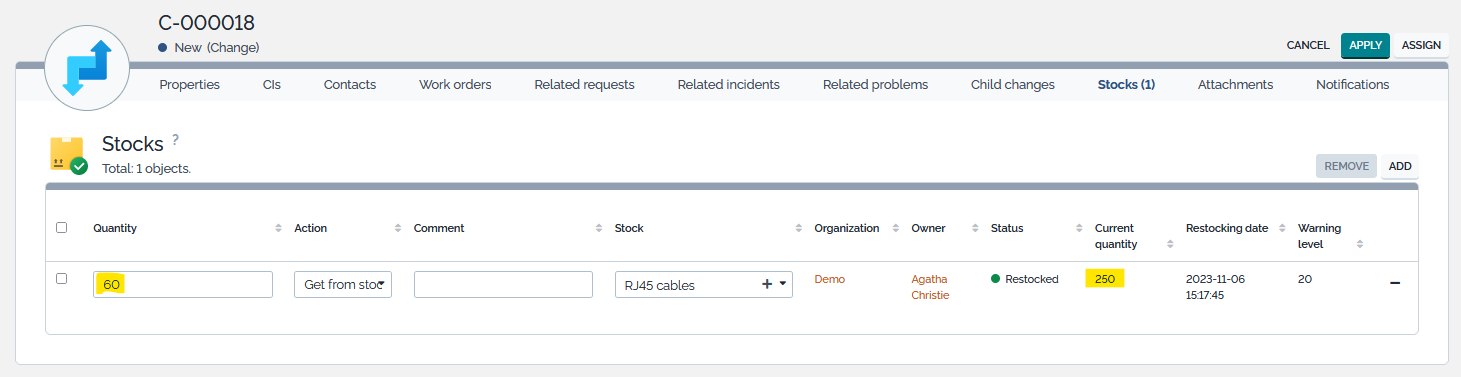Screen dimensions: 1461x377
Task: Open the Agatha Christie owner link
Action: 930,287
